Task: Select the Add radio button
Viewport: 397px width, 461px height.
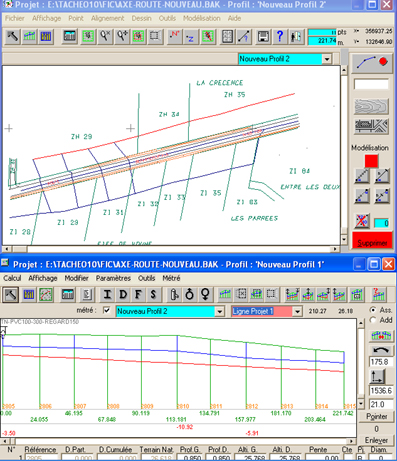Action: pos(373,320)
